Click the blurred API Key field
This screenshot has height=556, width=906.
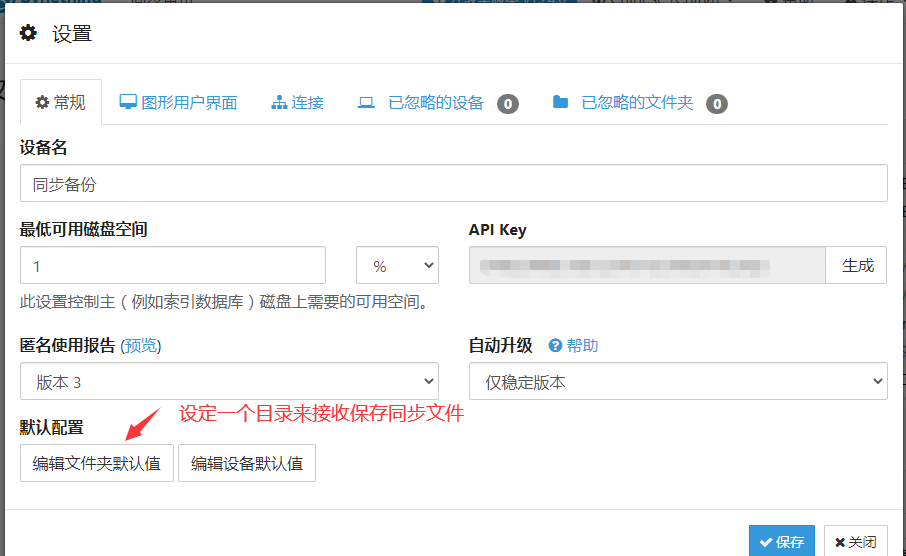(646, 266)
